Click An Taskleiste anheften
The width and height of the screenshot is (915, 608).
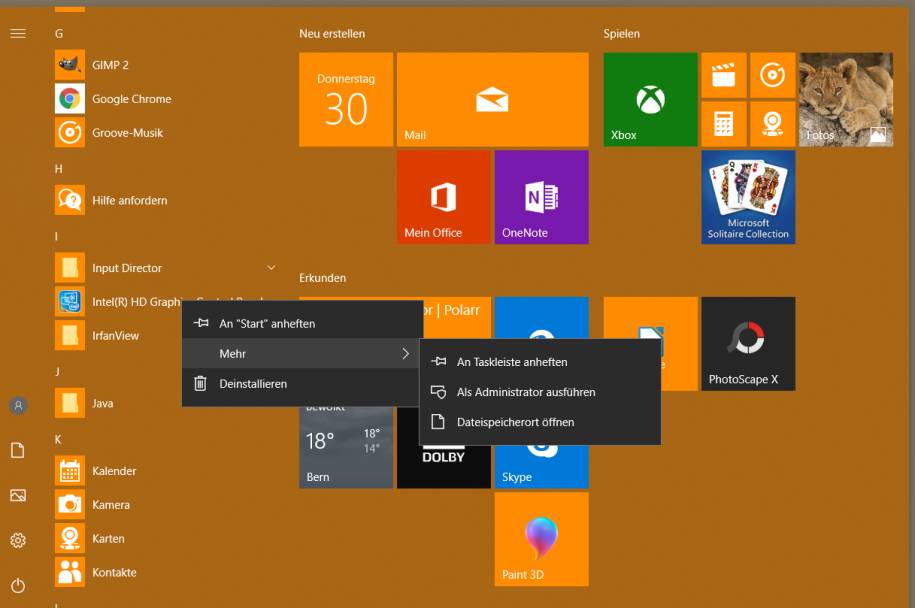coord(511,362)
